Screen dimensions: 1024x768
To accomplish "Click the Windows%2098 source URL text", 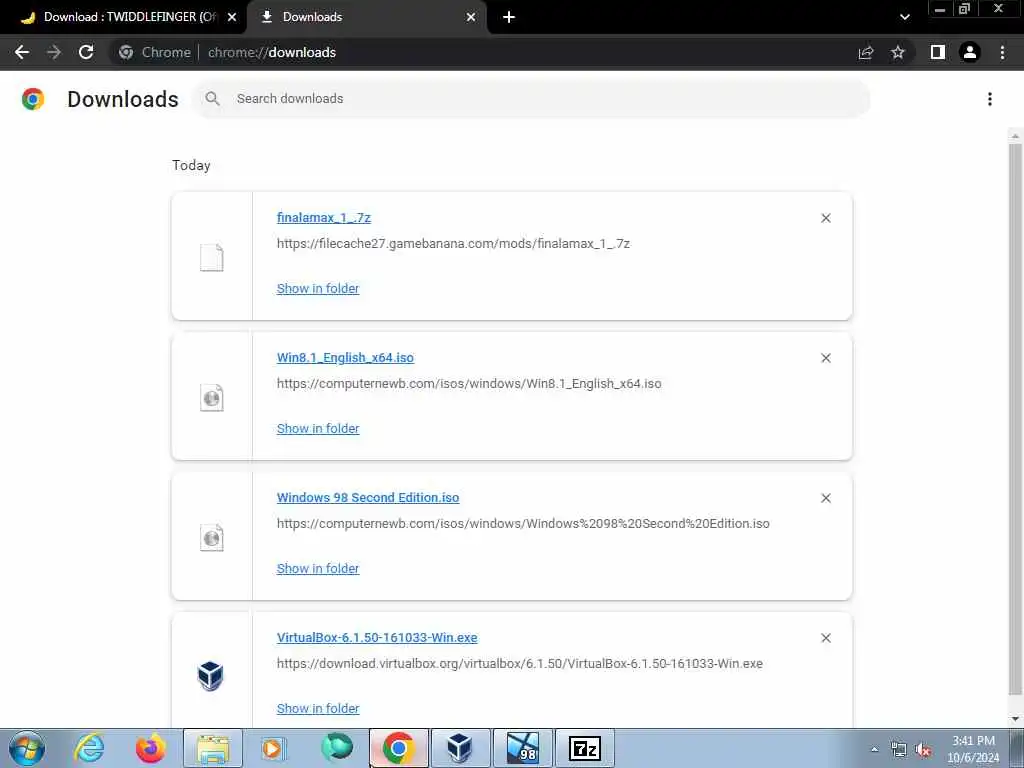I will click(x=523, y=524).
